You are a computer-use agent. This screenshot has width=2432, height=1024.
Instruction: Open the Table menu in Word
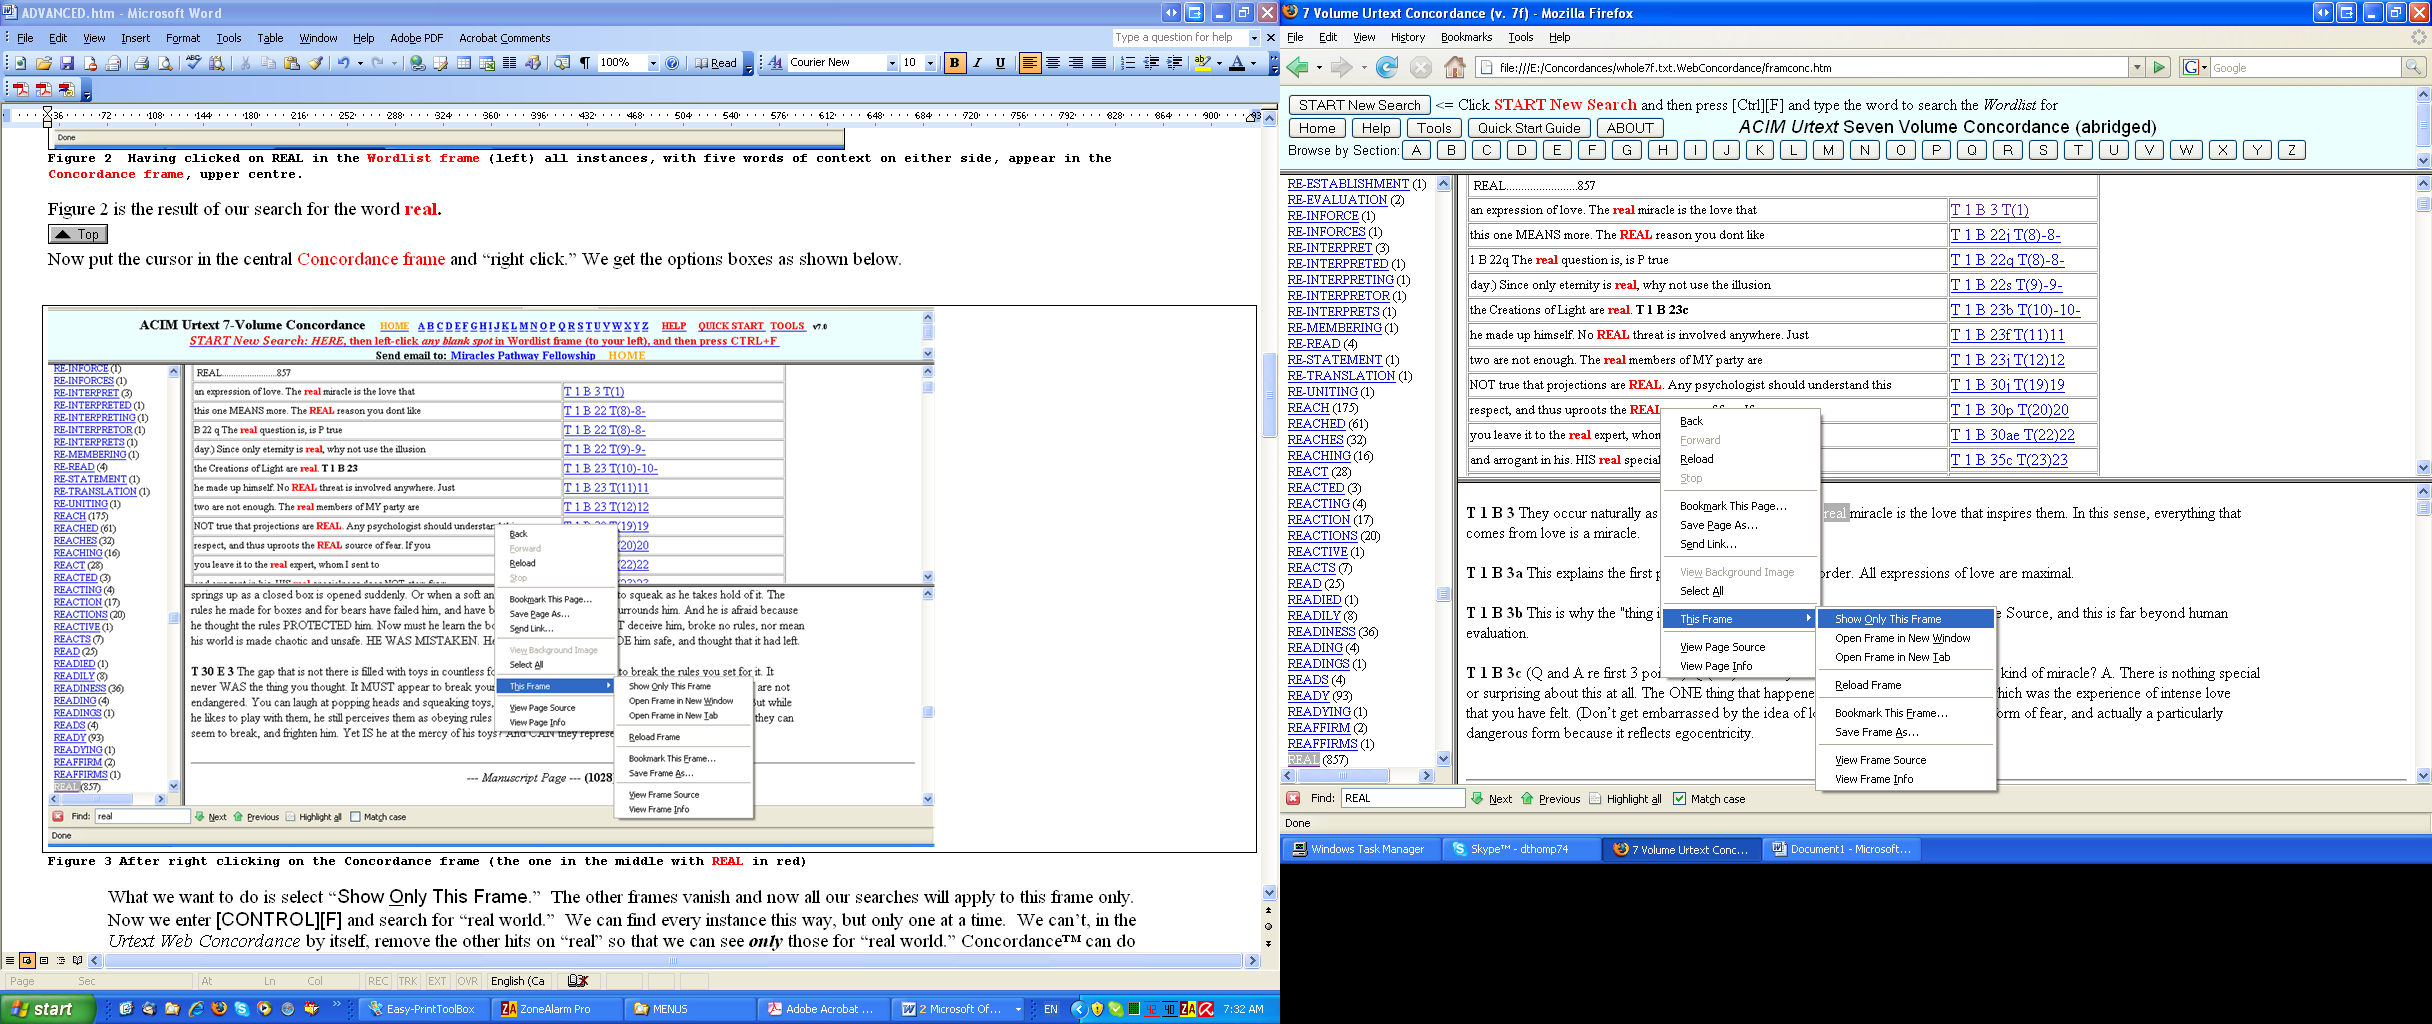pos(270,38)
